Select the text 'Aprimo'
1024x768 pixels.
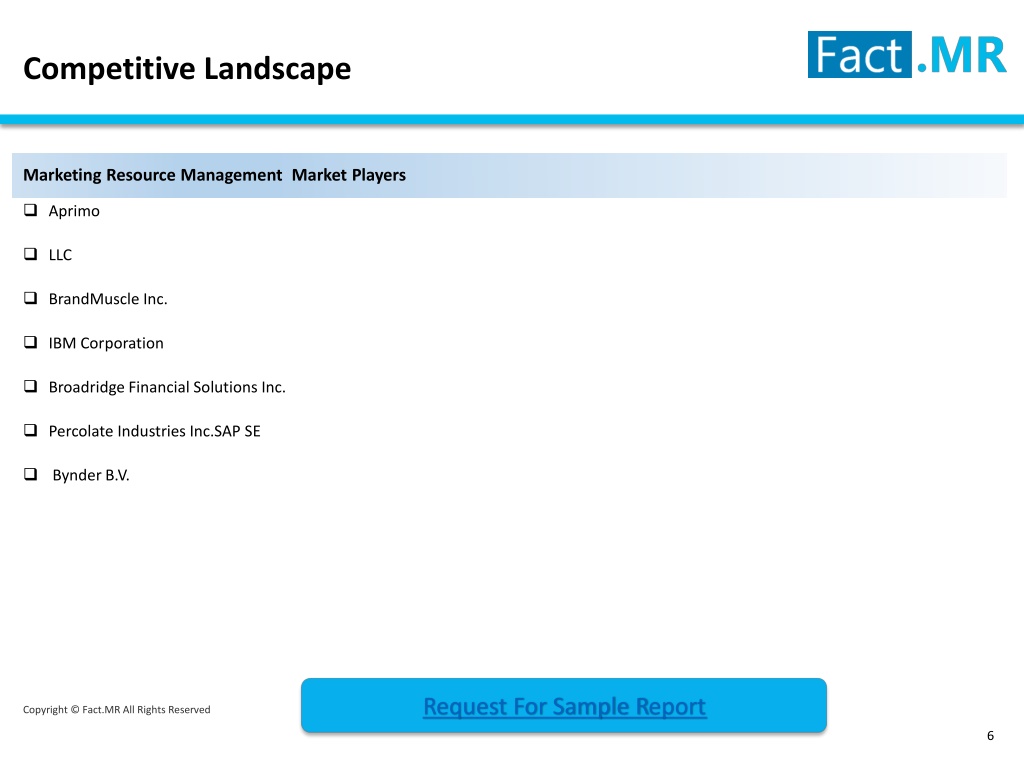pos(74,211)
